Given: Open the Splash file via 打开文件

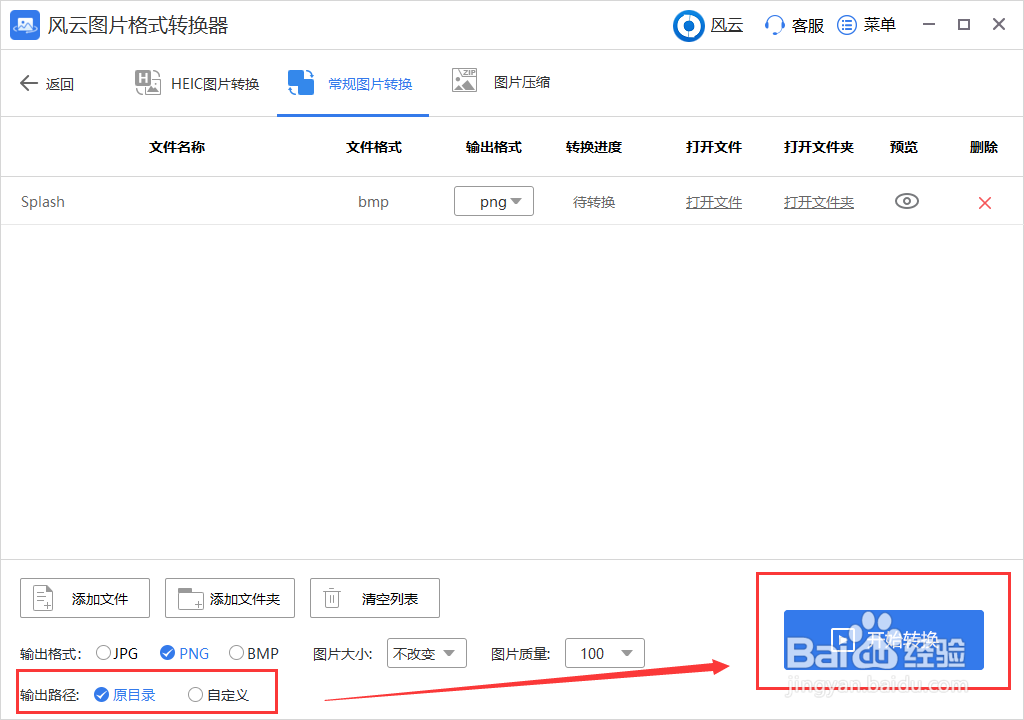Looking at the screenshot, I should [x=714, y=201].
